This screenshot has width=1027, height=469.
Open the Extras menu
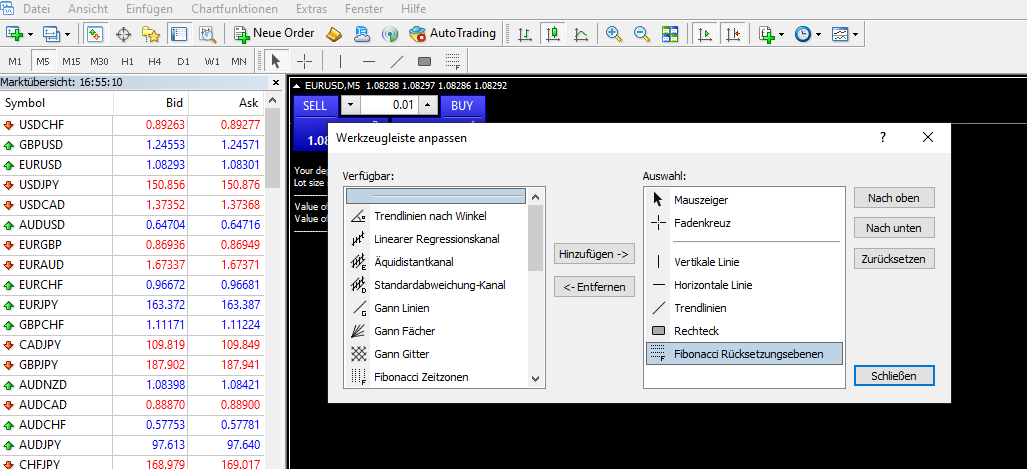(x=311, y=9)
